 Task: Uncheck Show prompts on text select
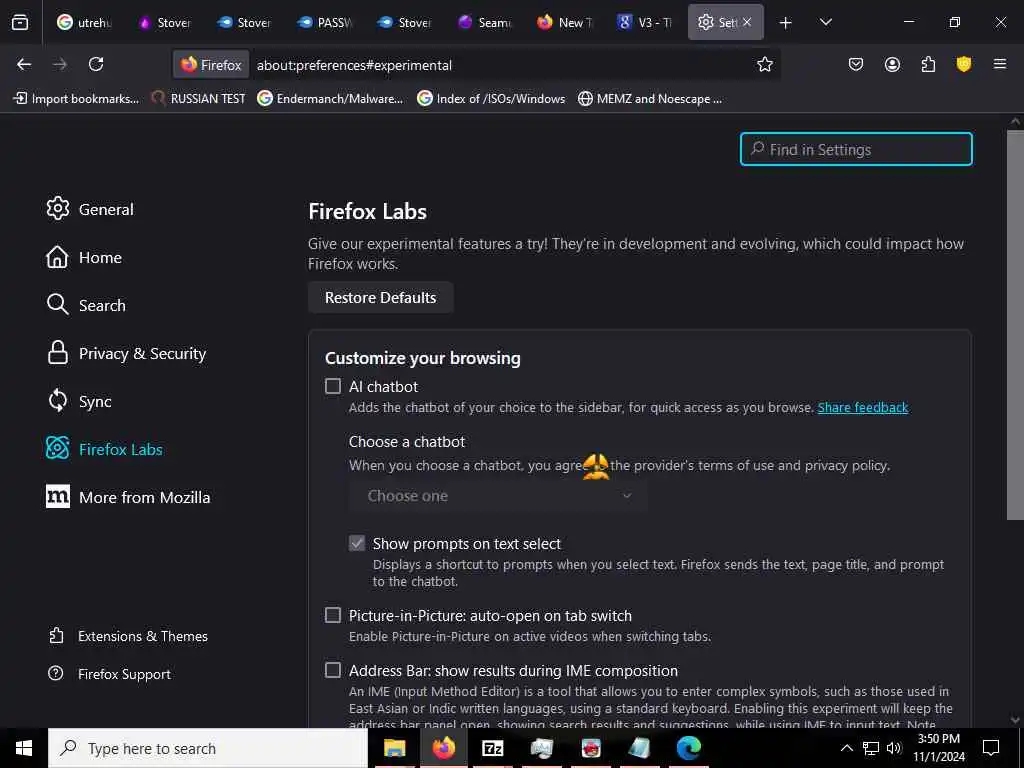[x=357, y=543]
